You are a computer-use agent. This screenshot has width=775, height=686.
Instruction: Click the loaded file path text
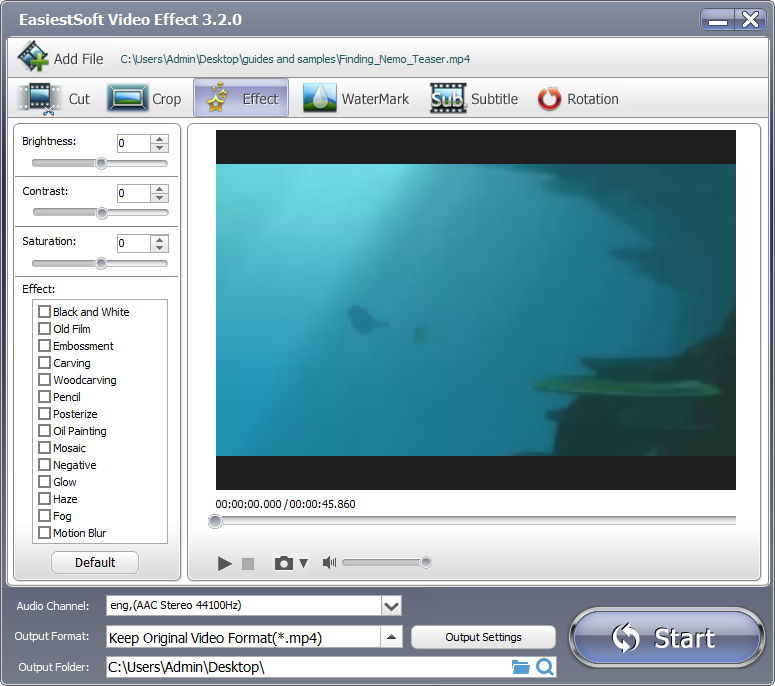[295, 59]
